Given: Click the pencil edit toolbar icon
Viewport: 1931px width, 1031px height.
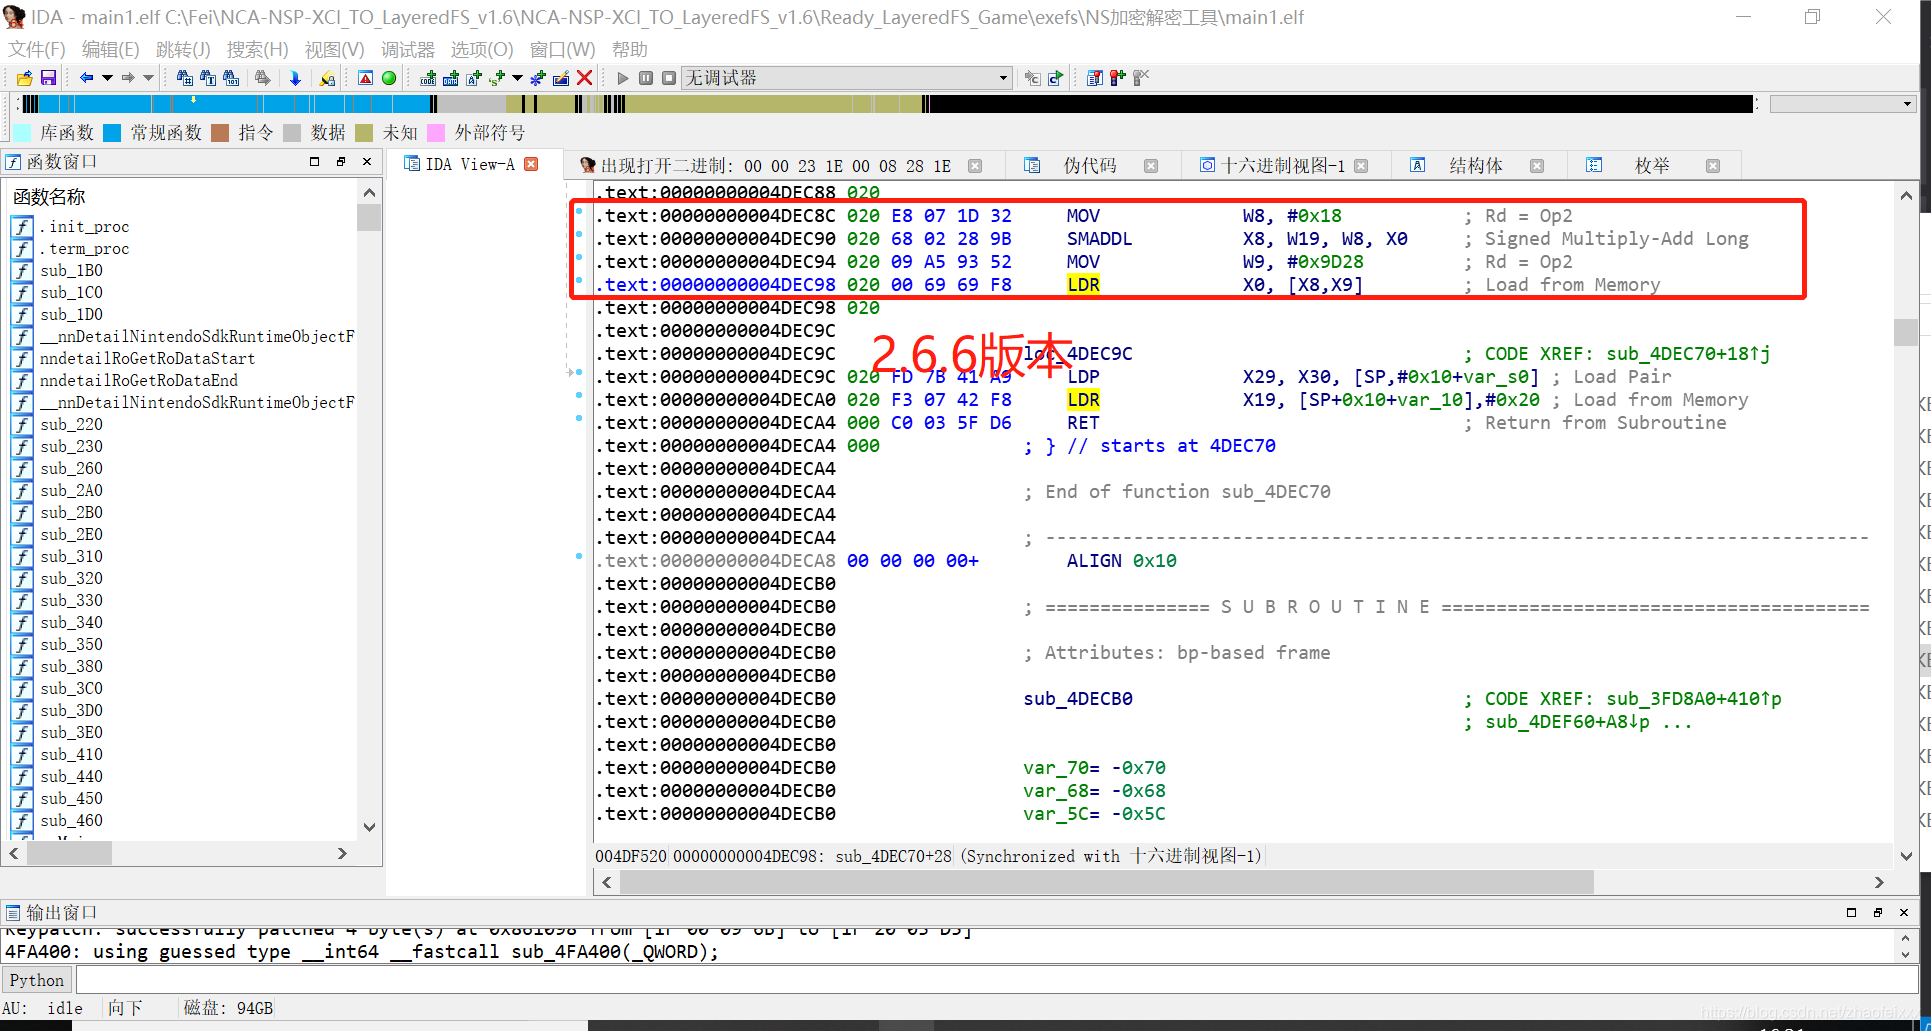Looking at the screenshot, I should 561,78.
